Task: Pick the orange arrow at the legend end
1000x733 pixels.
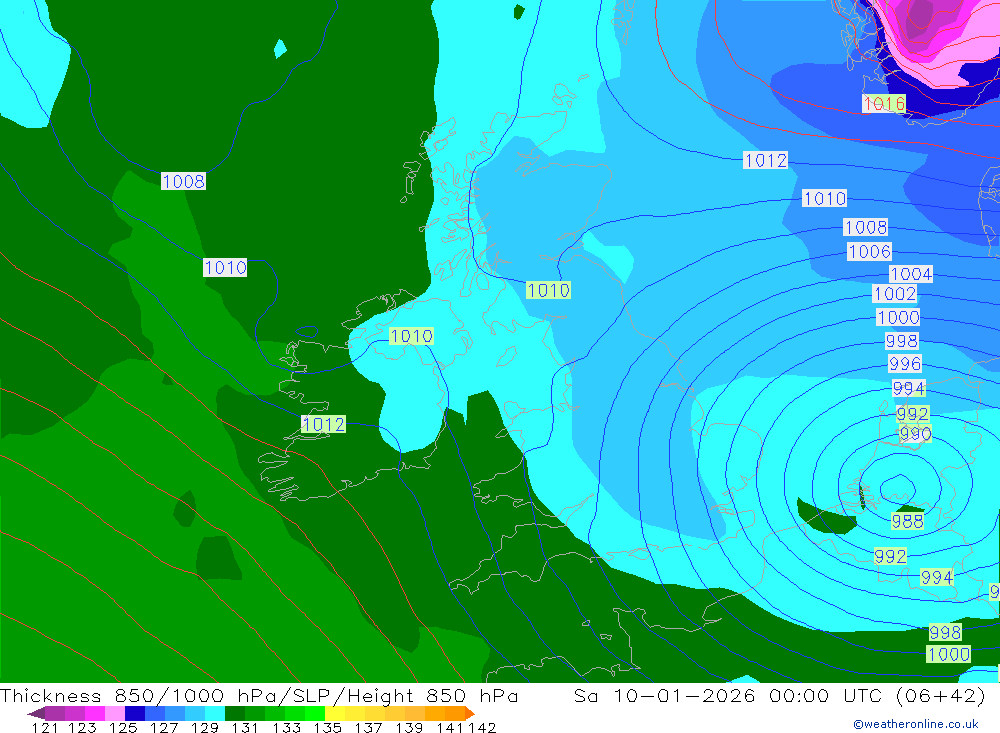Action: [469, 713]
